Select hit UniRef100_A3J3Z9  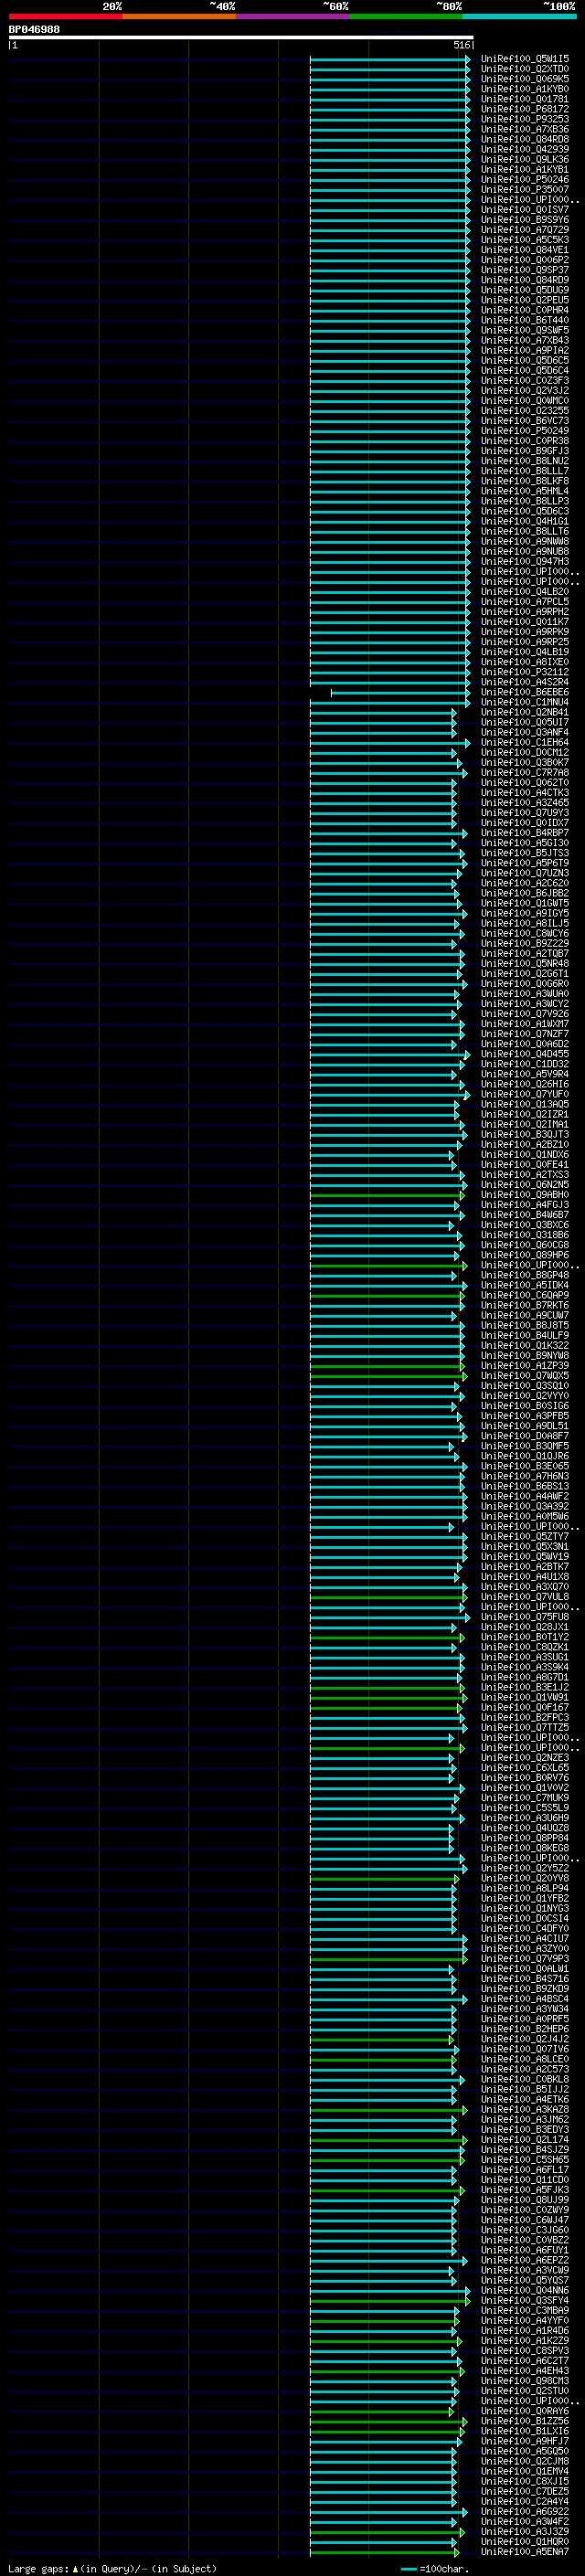[x=525, y=2532]
